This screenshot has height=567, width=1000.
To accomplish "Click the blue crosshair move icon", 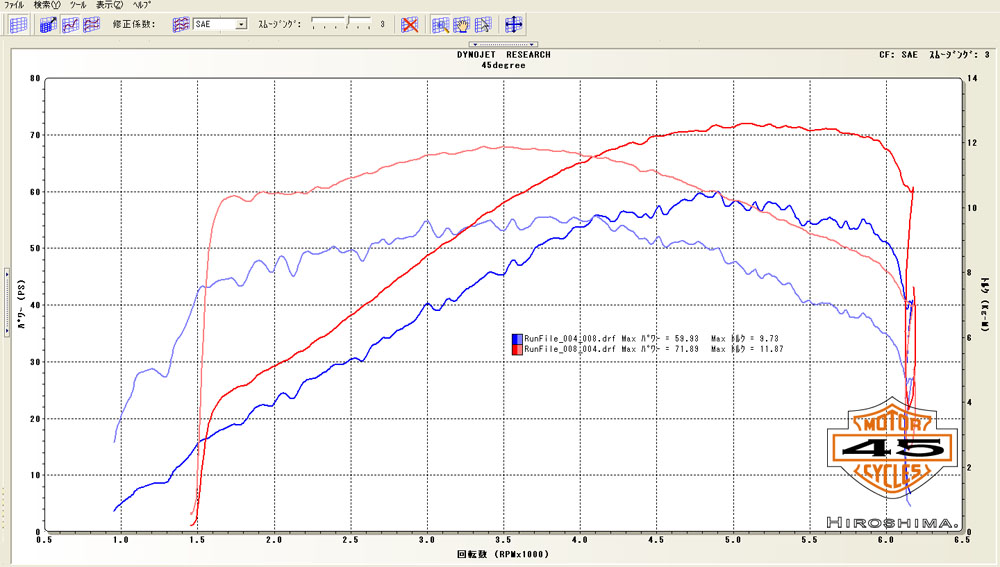I will tap(514, 24).
